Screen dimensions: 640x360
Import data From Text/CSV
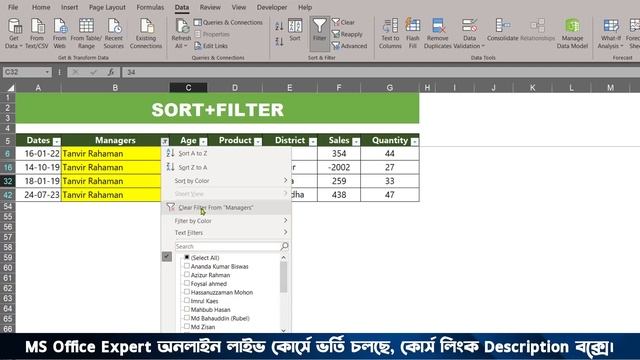pyautogui.click(x=37, y=33)
